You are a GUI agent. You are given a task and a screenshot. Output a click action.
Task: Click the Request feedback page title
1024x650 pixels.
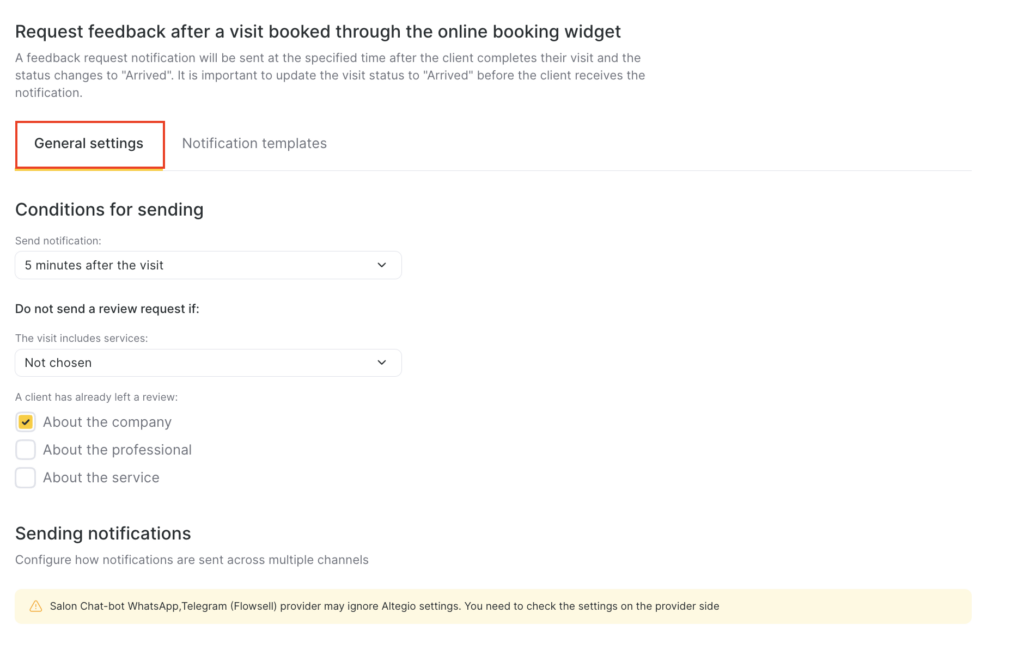[x=318, y=32]
